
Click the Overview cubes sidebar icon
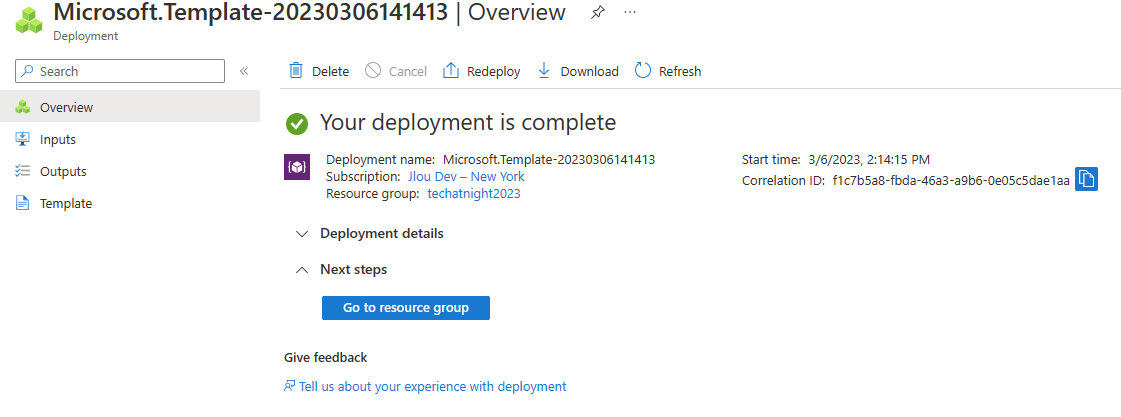tap(23, 107)
